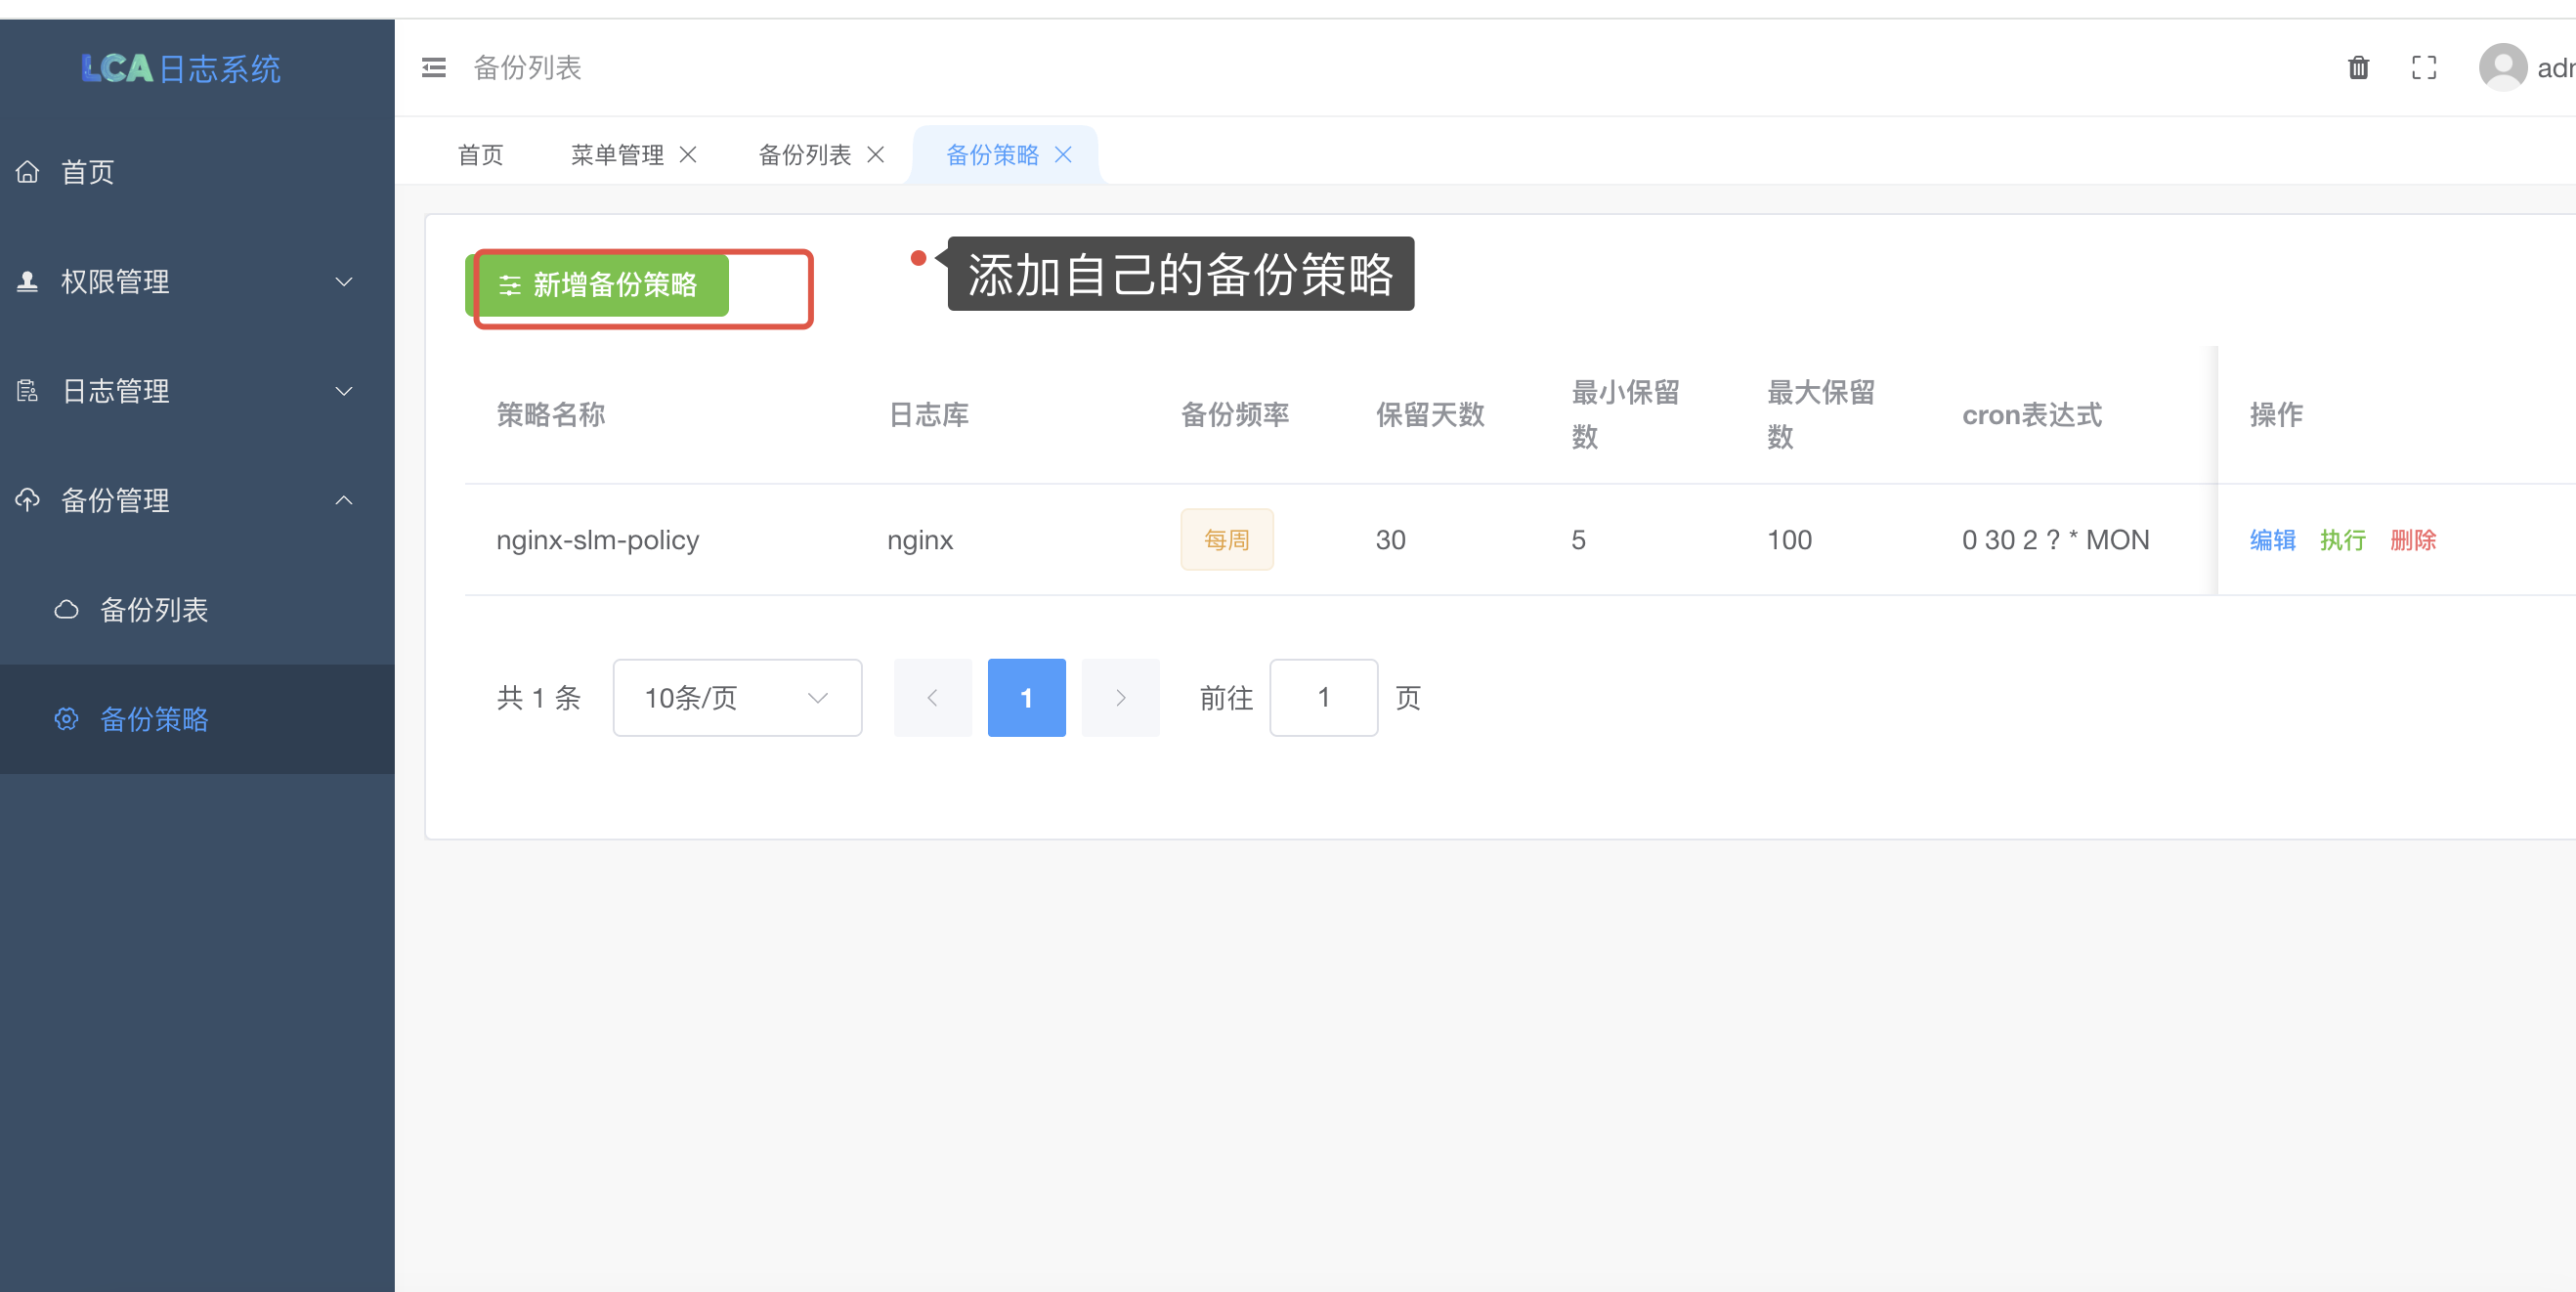This screenshot has height=1292, width=2576.
Task: Click 删除 link for nginx-slm-policy
Action: pos(2412,540)
